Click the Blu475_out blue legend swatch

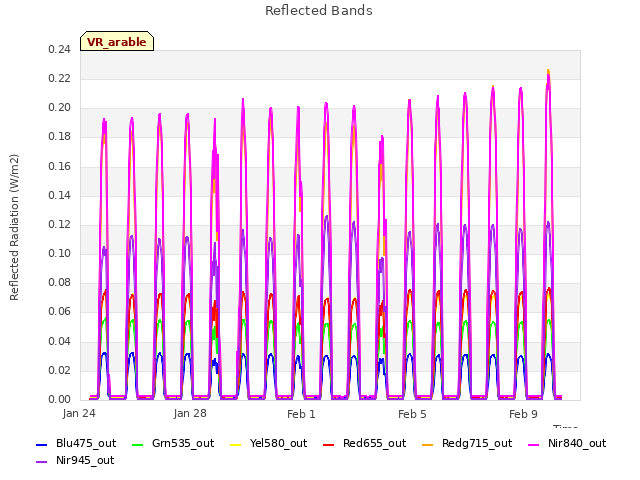(42, 444)
